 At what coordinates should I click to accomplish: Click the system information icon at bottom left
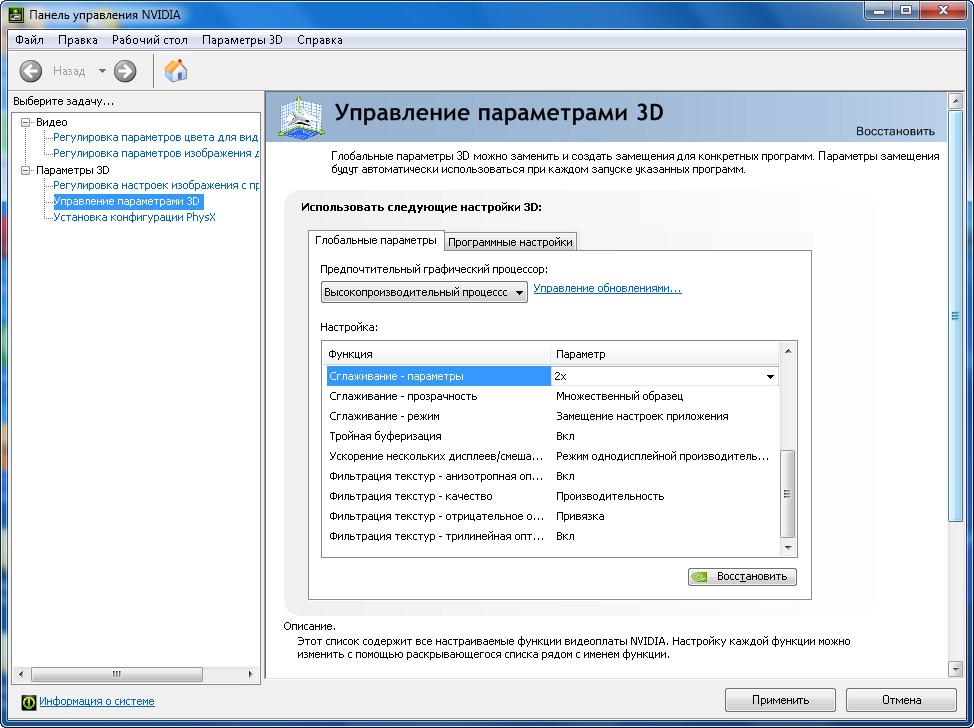pyautogui.click(x=29, y=702)
